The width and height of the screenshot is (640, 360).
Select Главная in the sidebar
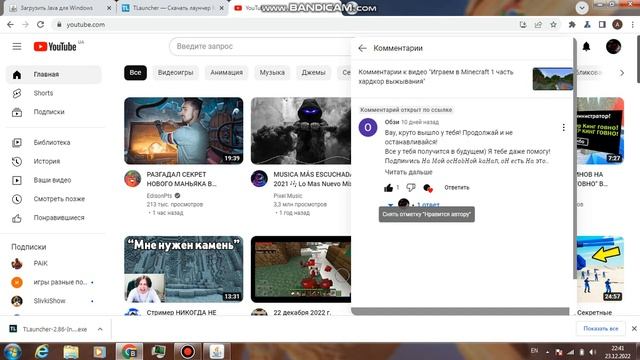[x=53, y=74]
